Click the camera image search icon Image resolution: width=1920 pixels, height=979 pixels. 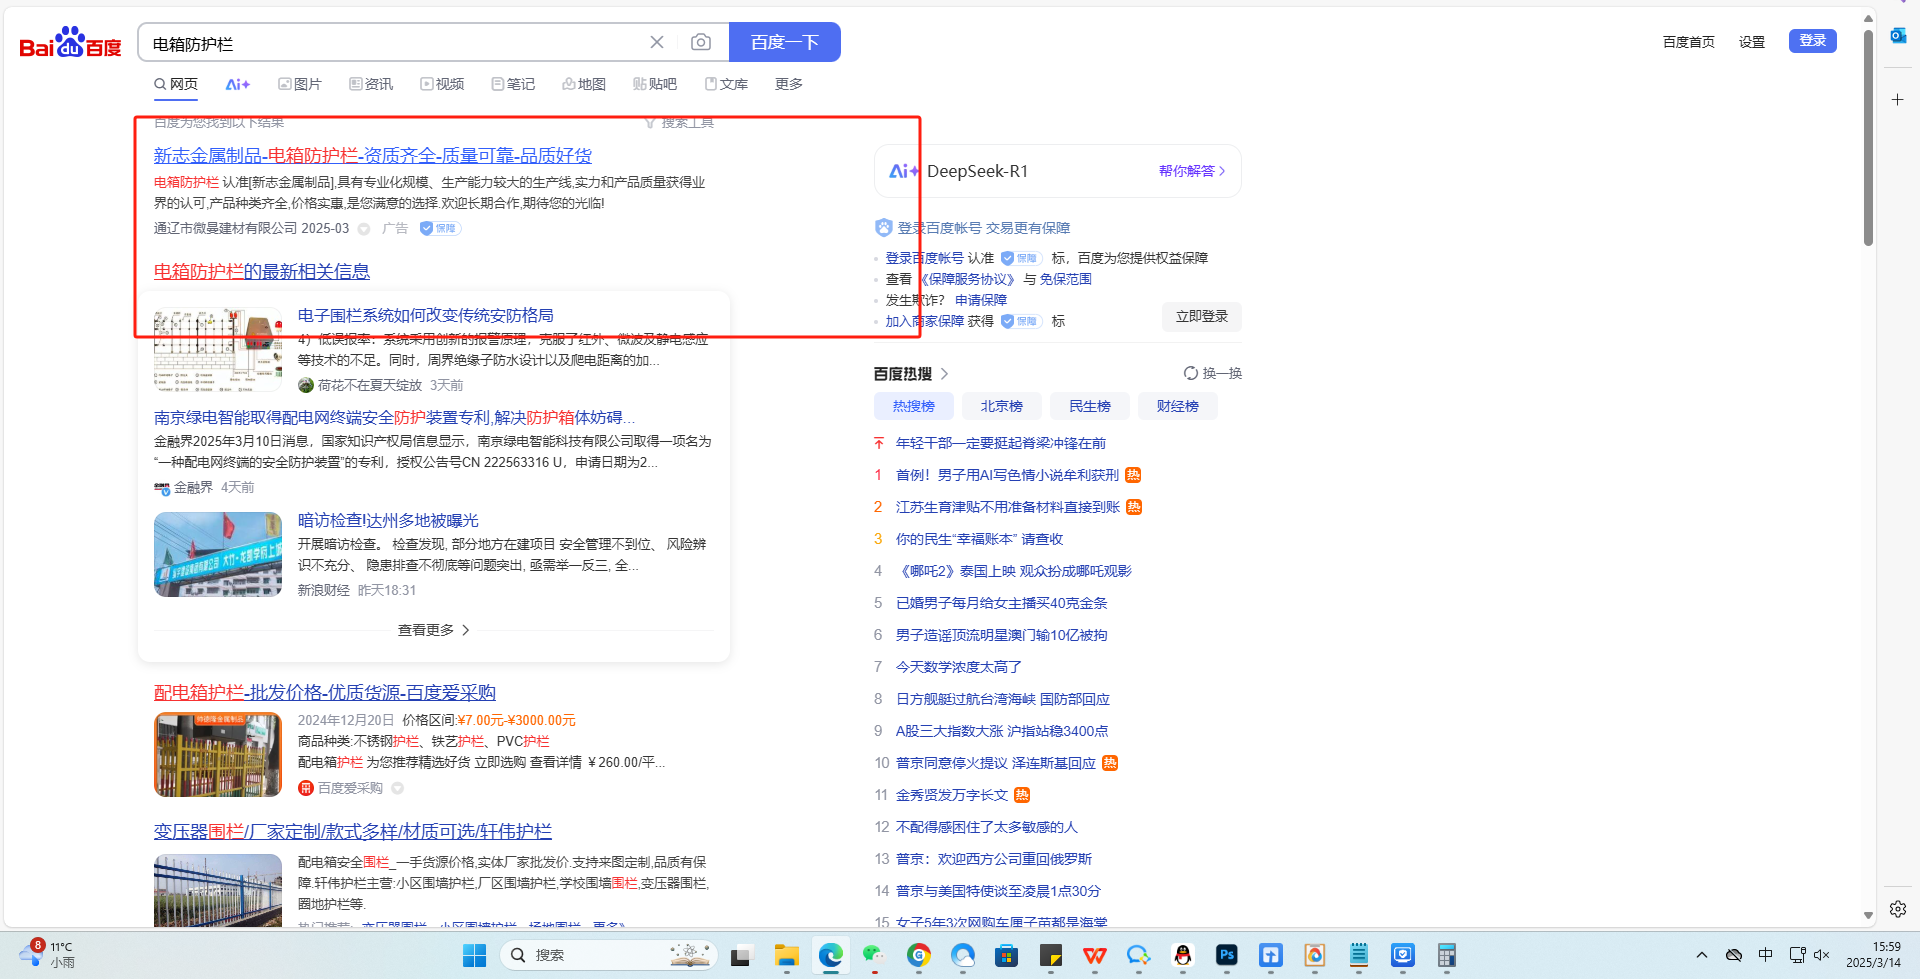click(x=701, y=42)
